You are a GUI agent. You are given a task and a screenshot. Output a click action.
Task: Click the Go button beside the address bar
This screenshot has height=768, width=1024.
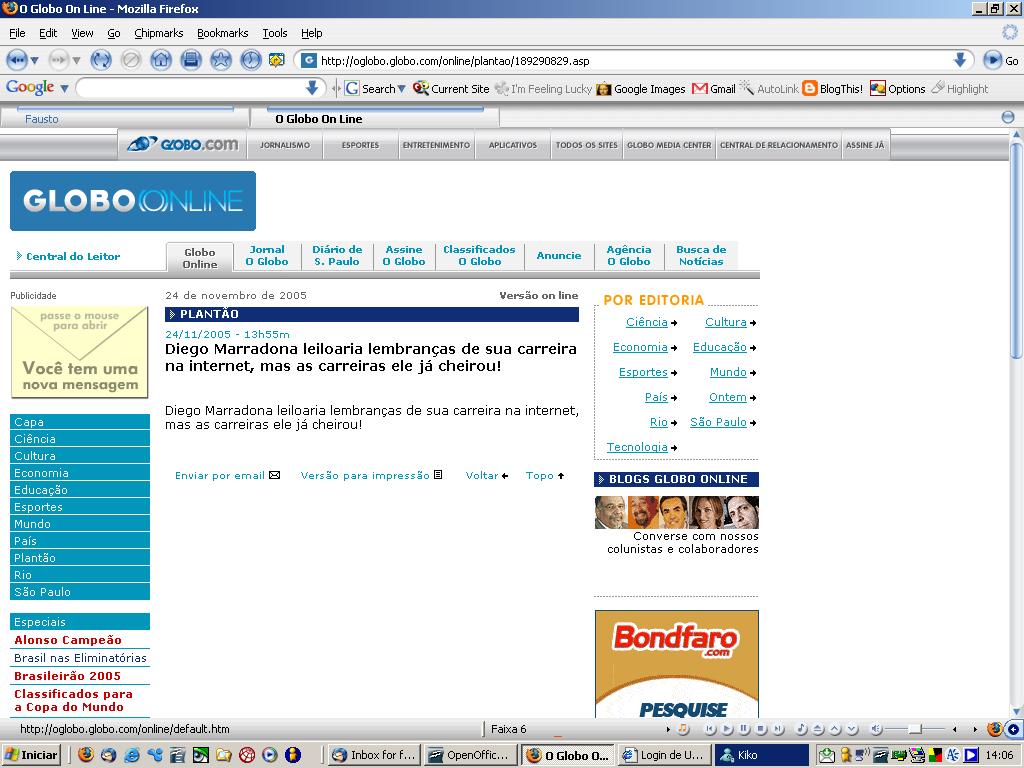click(1001, 61)
